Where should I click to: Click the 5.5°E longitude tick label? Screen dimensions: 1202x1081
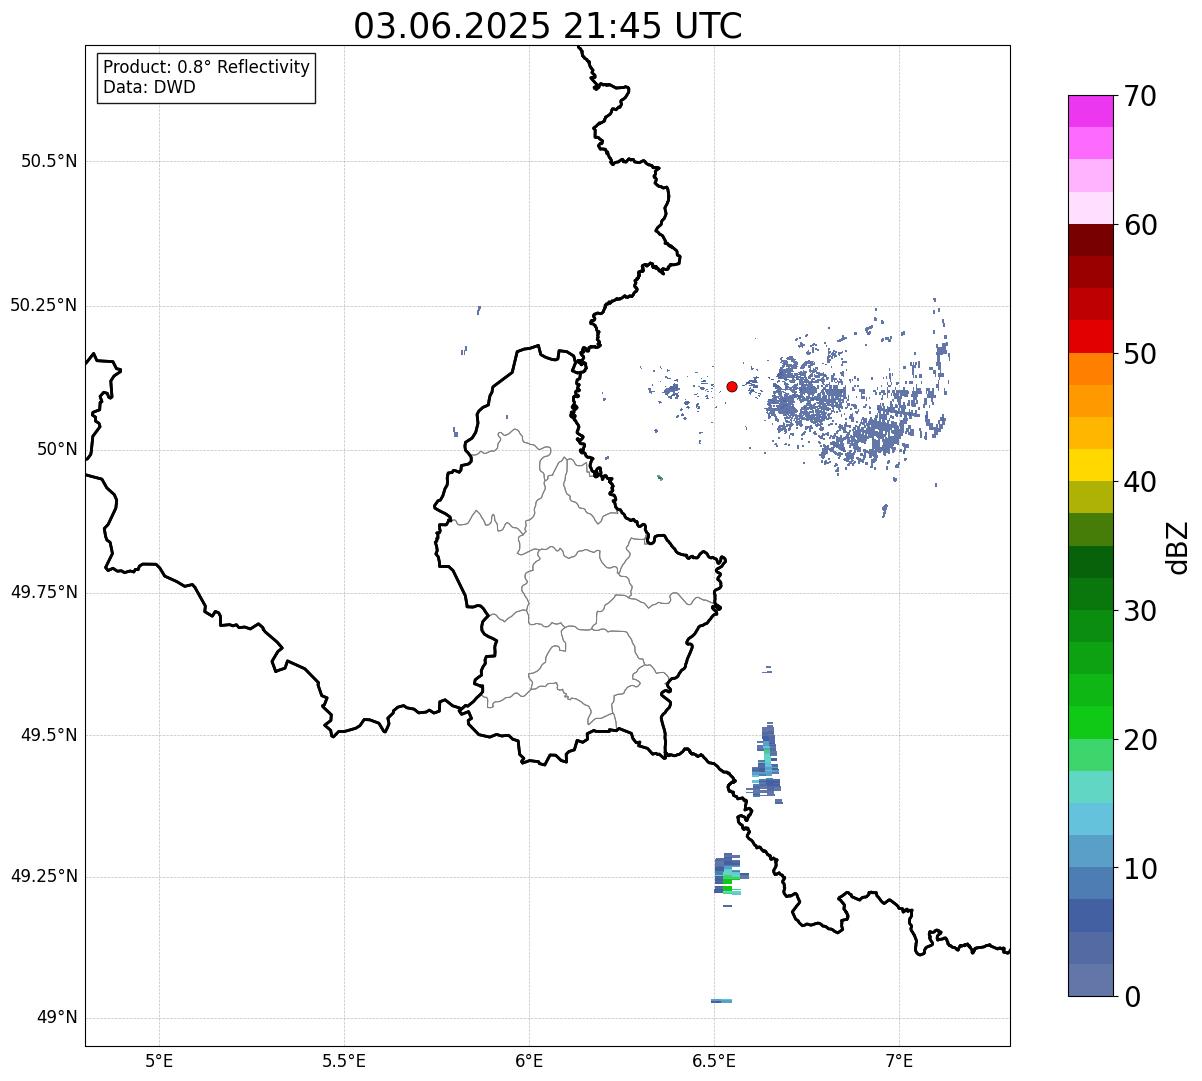[344, 1060]
